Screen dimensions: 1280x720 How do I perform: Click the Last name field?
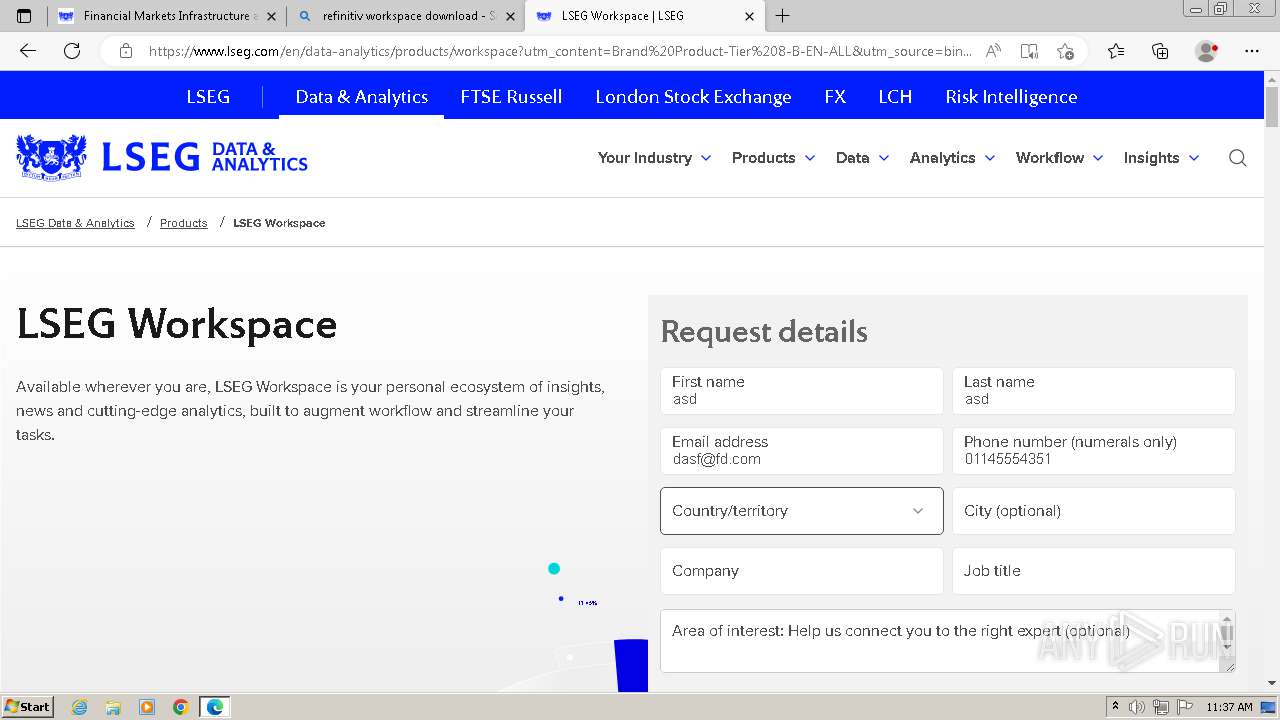1093,391
